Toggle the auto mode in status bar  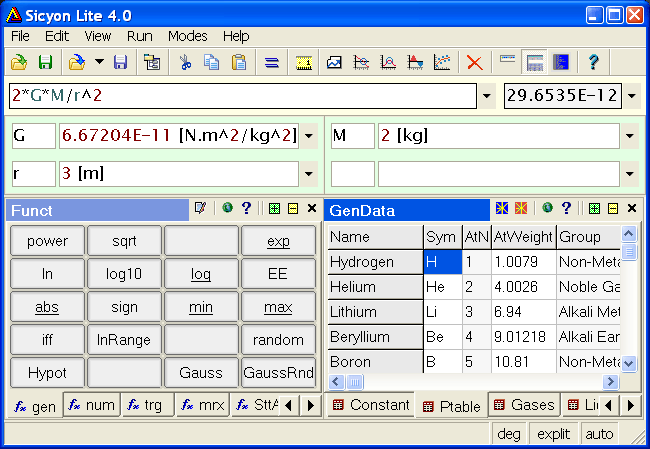tap(599, 434)
